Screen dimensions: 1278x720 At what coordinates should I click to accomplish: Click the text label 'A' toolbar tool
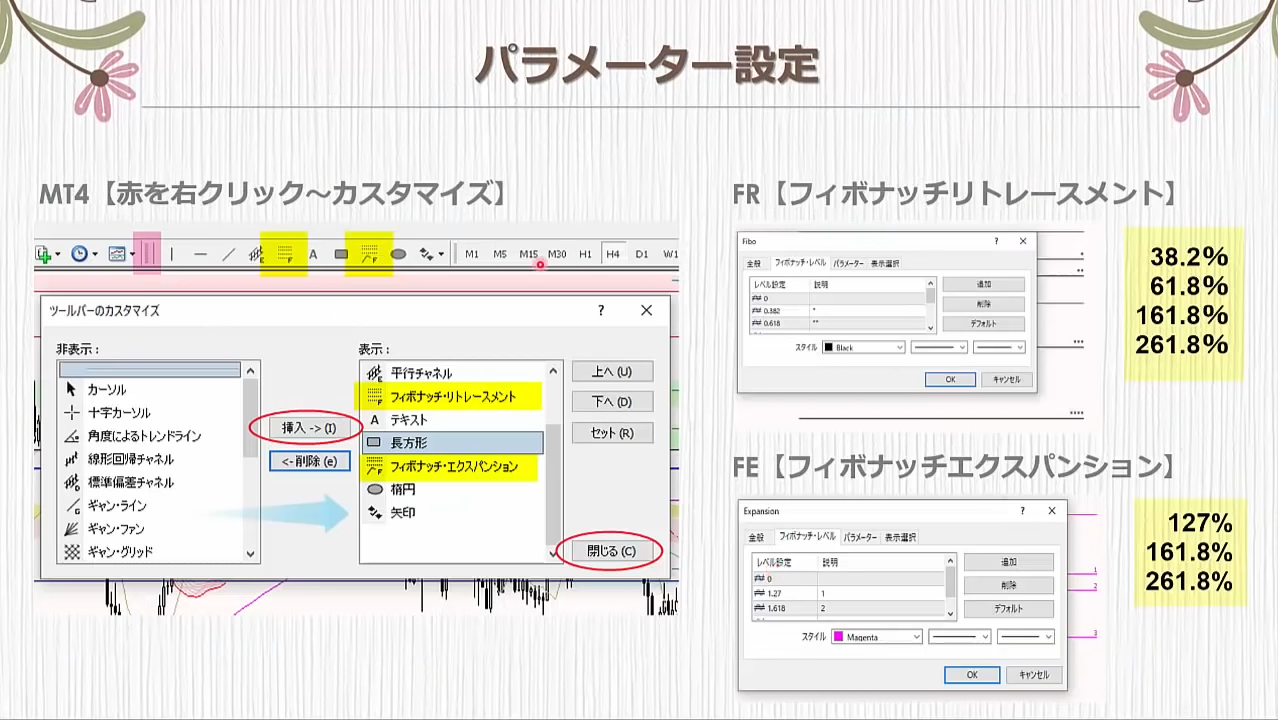(313, 254)
